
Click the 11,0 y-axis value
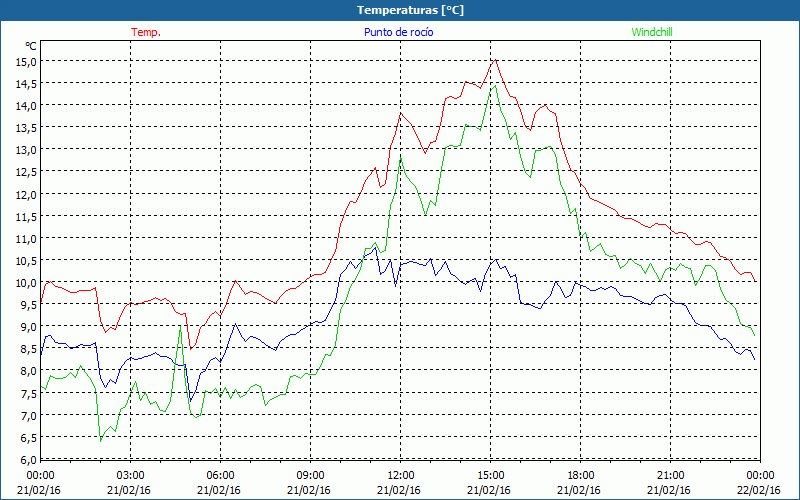point(27,238)
